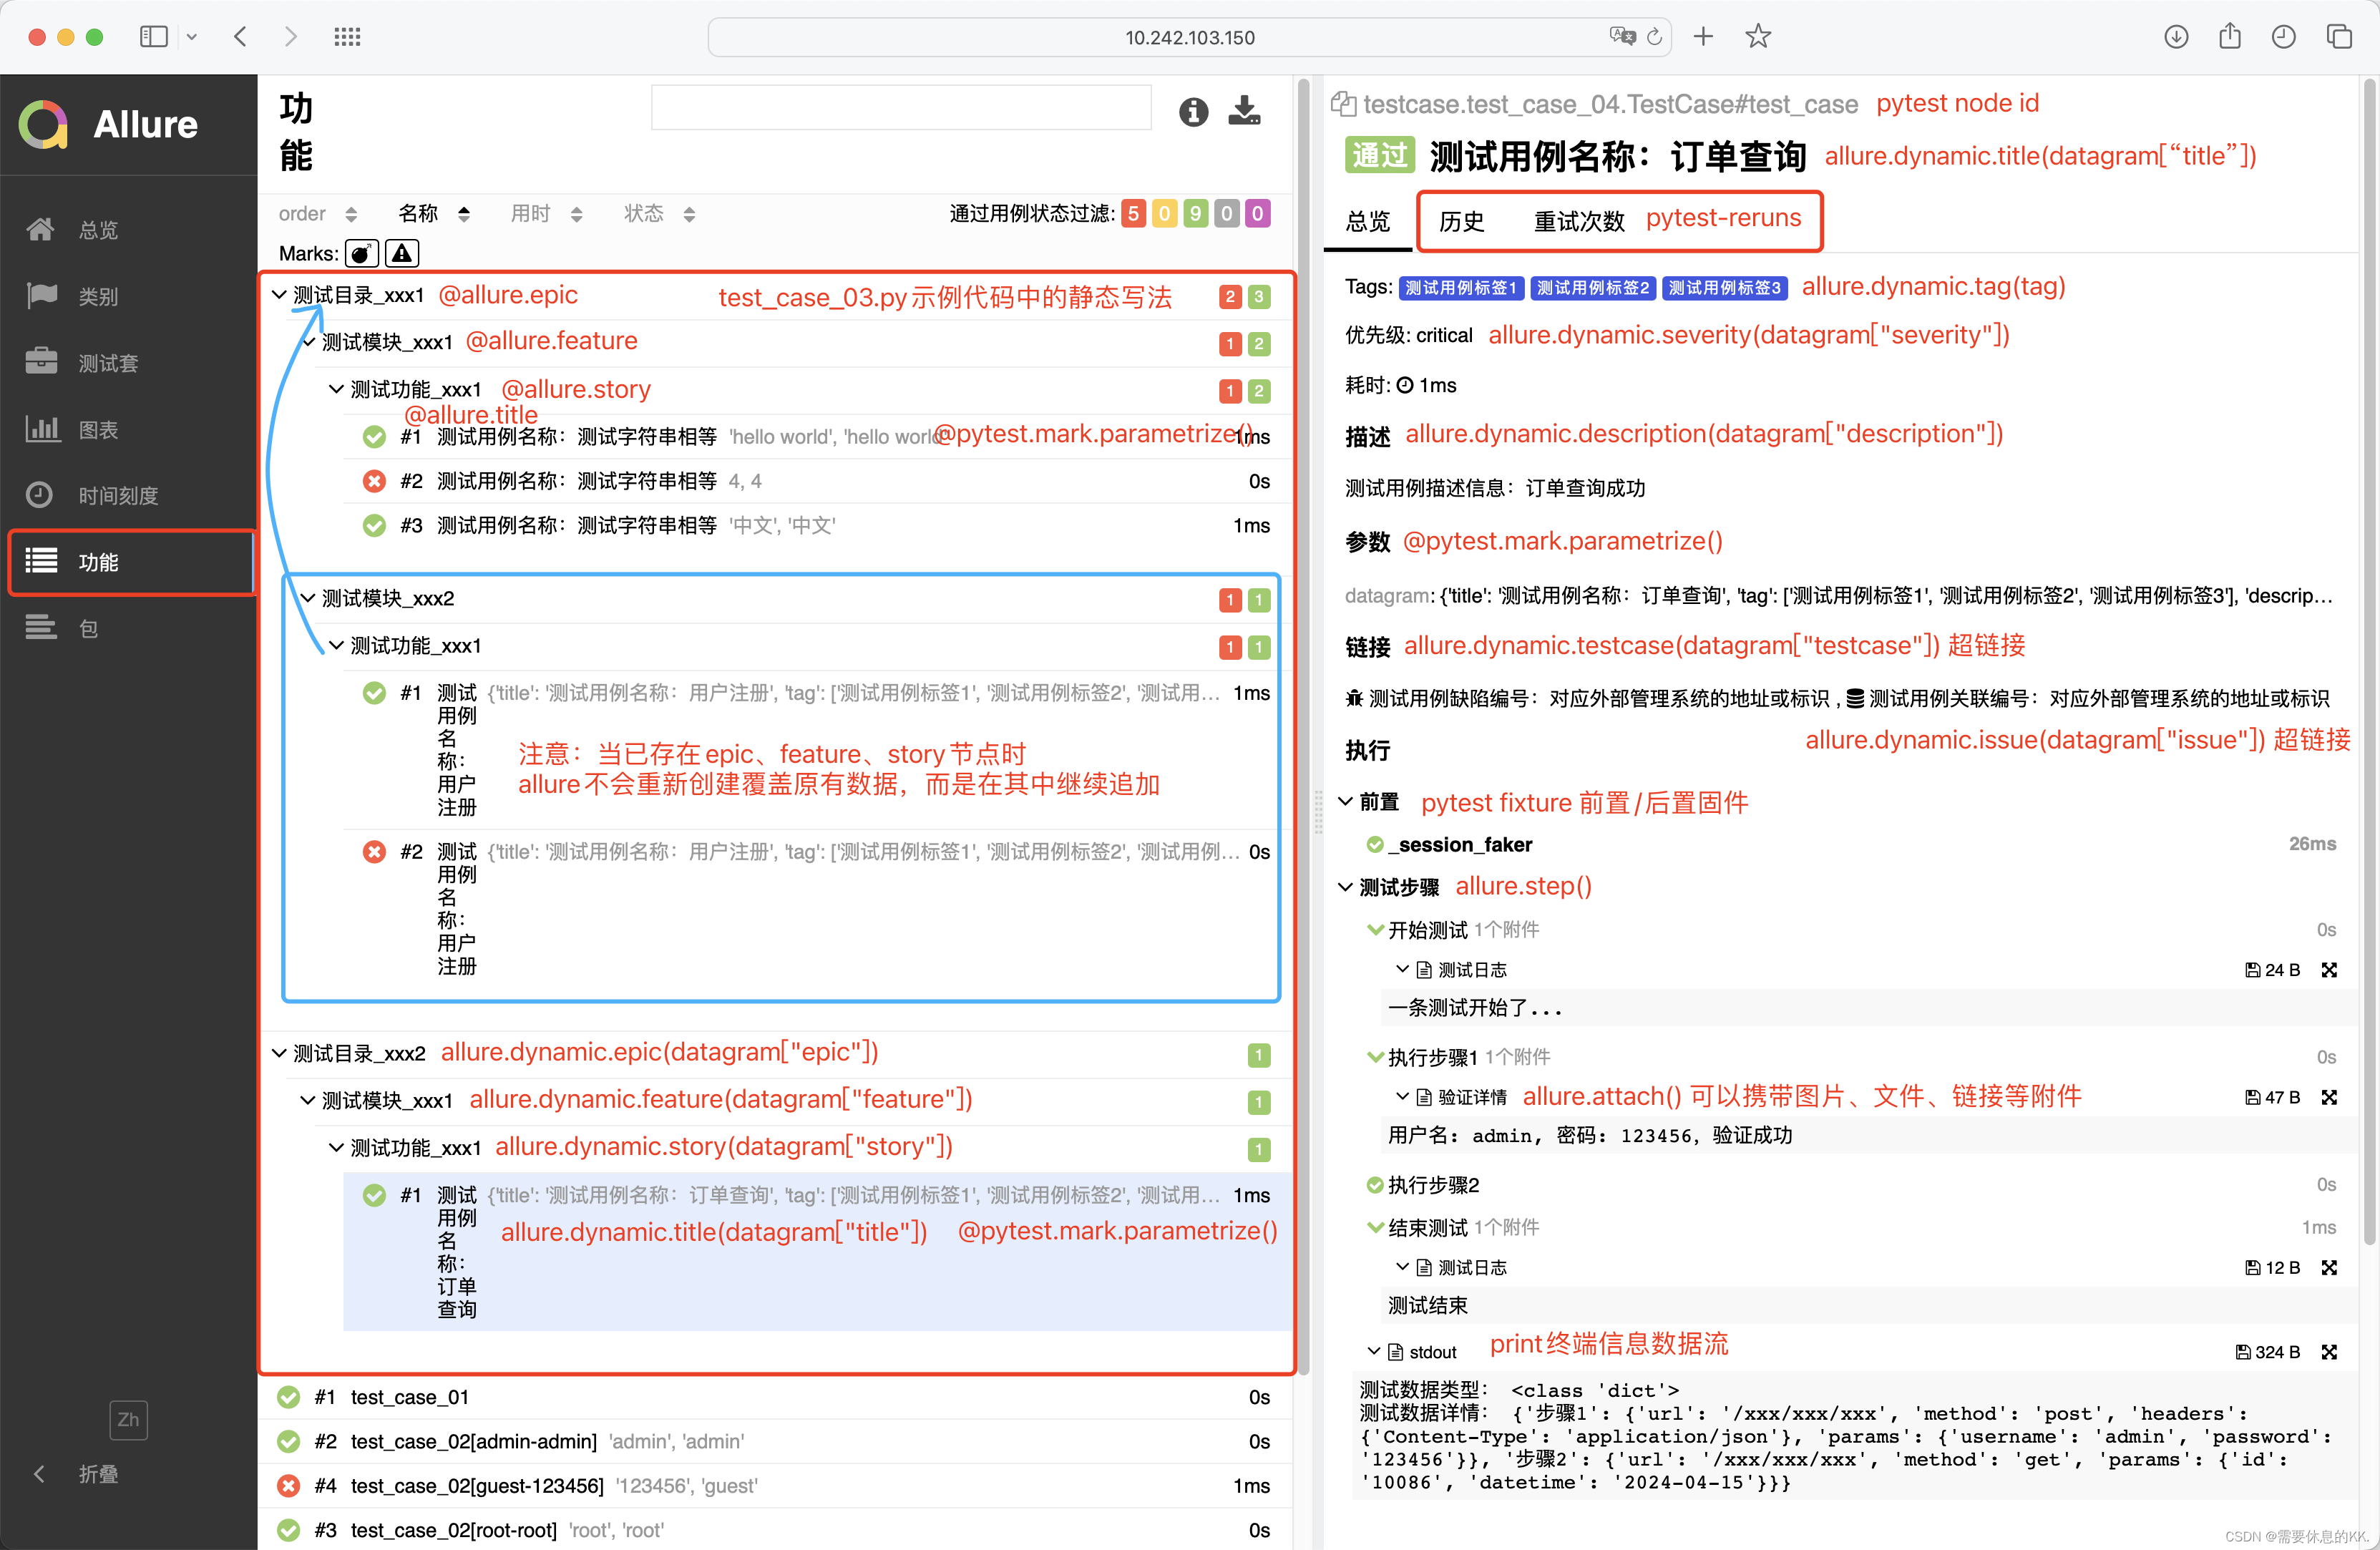This screenshot has height=1550, width=2380.
Task: Open the 包 packages sidebar icon
Action: click(41, 627)
